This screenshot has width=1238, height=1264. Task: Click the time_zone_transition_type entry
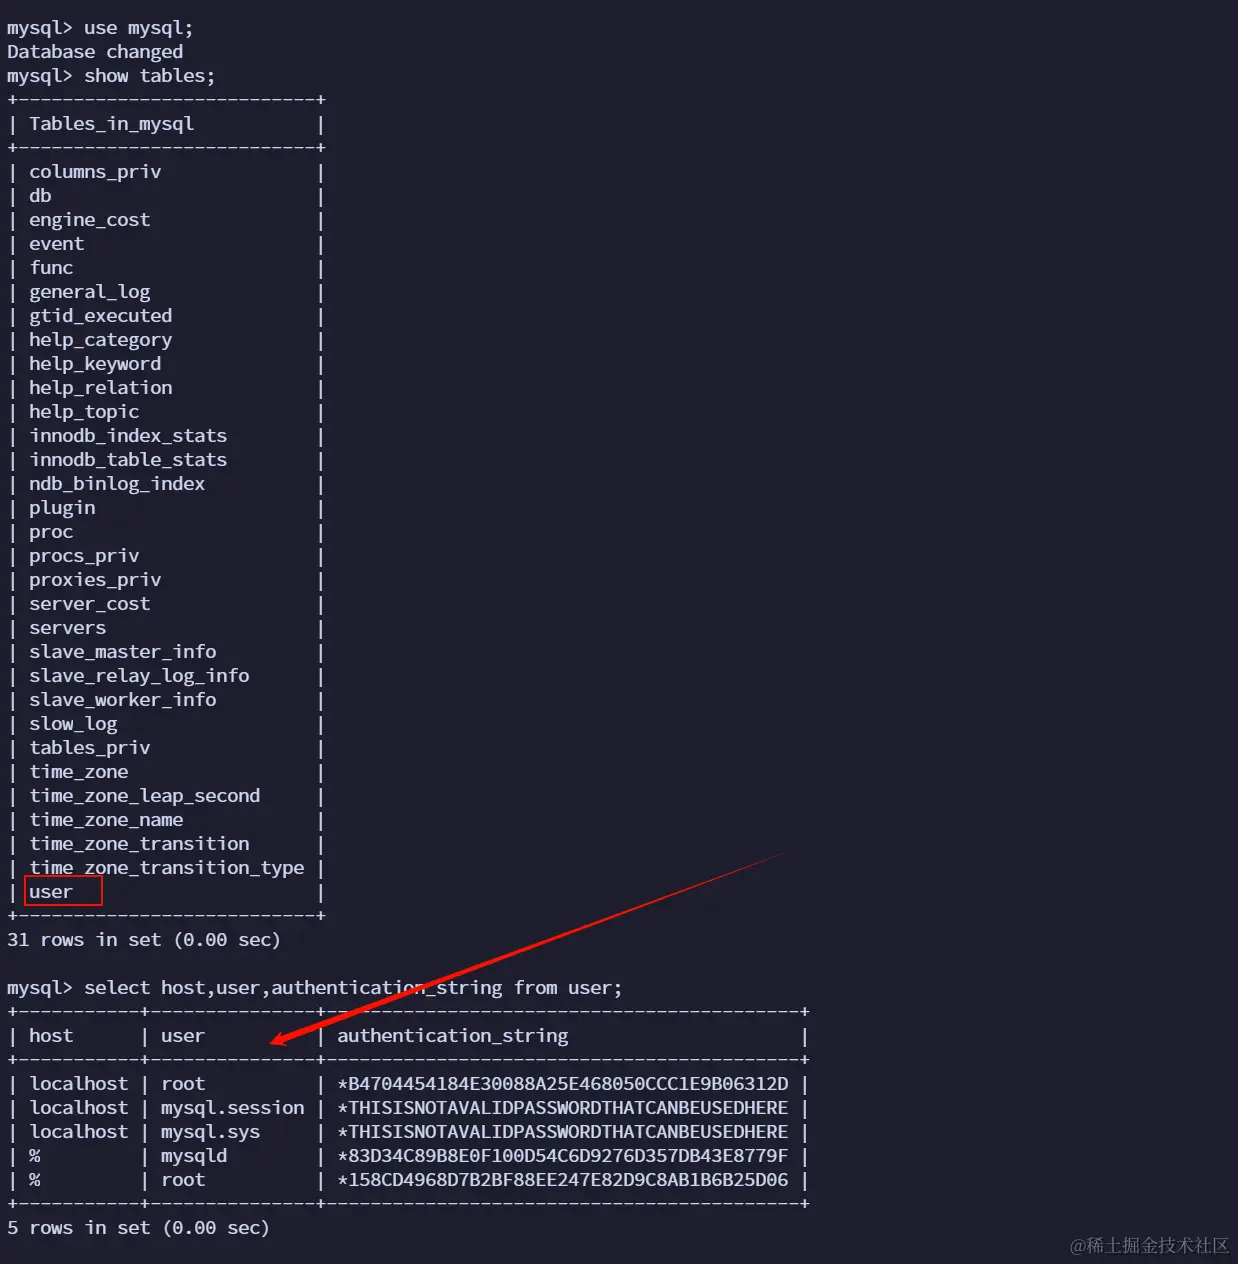pyautogui.click(x=167, y=868)
